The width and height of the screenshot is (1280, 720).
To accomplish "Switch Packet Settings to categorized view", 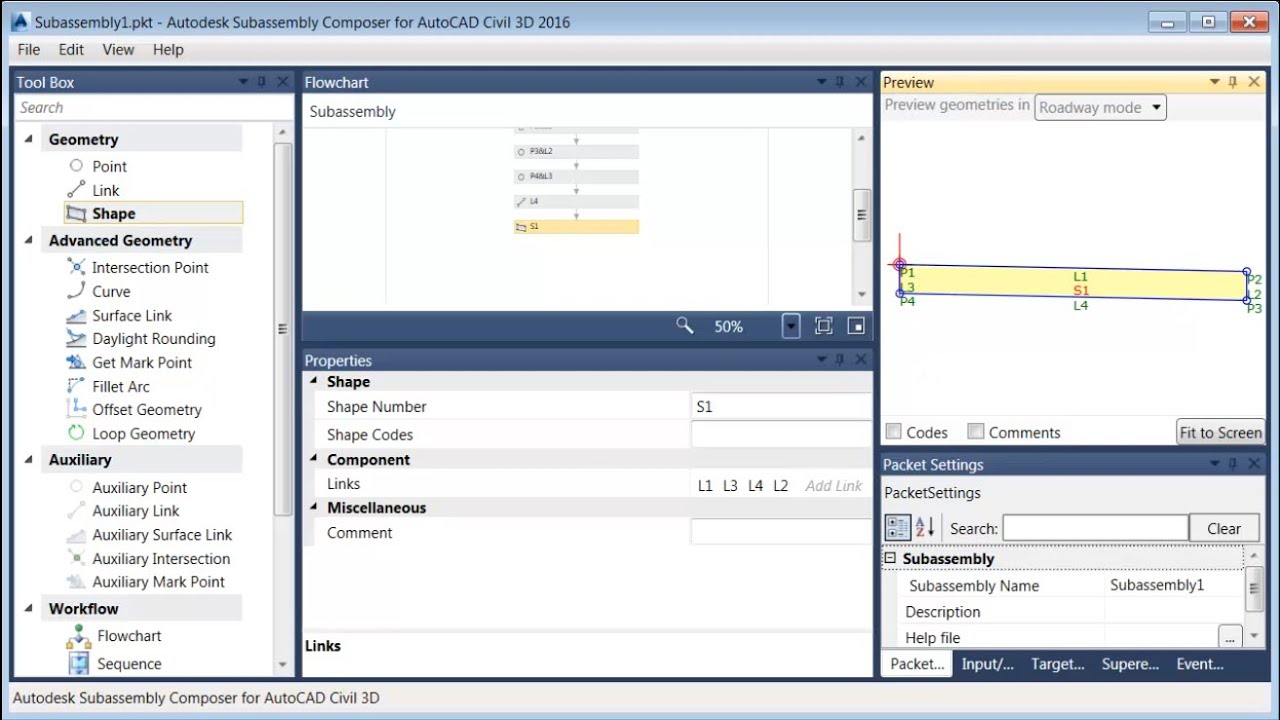I will tap(898, 528).
